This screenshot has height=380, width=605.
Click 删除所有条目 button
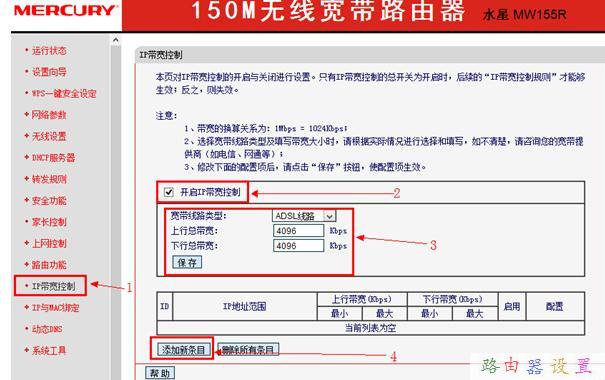tap(248, 350)
